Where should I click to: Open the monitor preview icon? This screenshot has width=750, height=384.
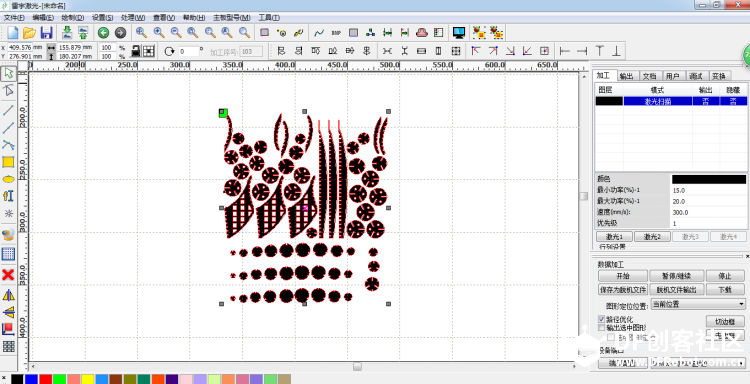coord(459,33)
